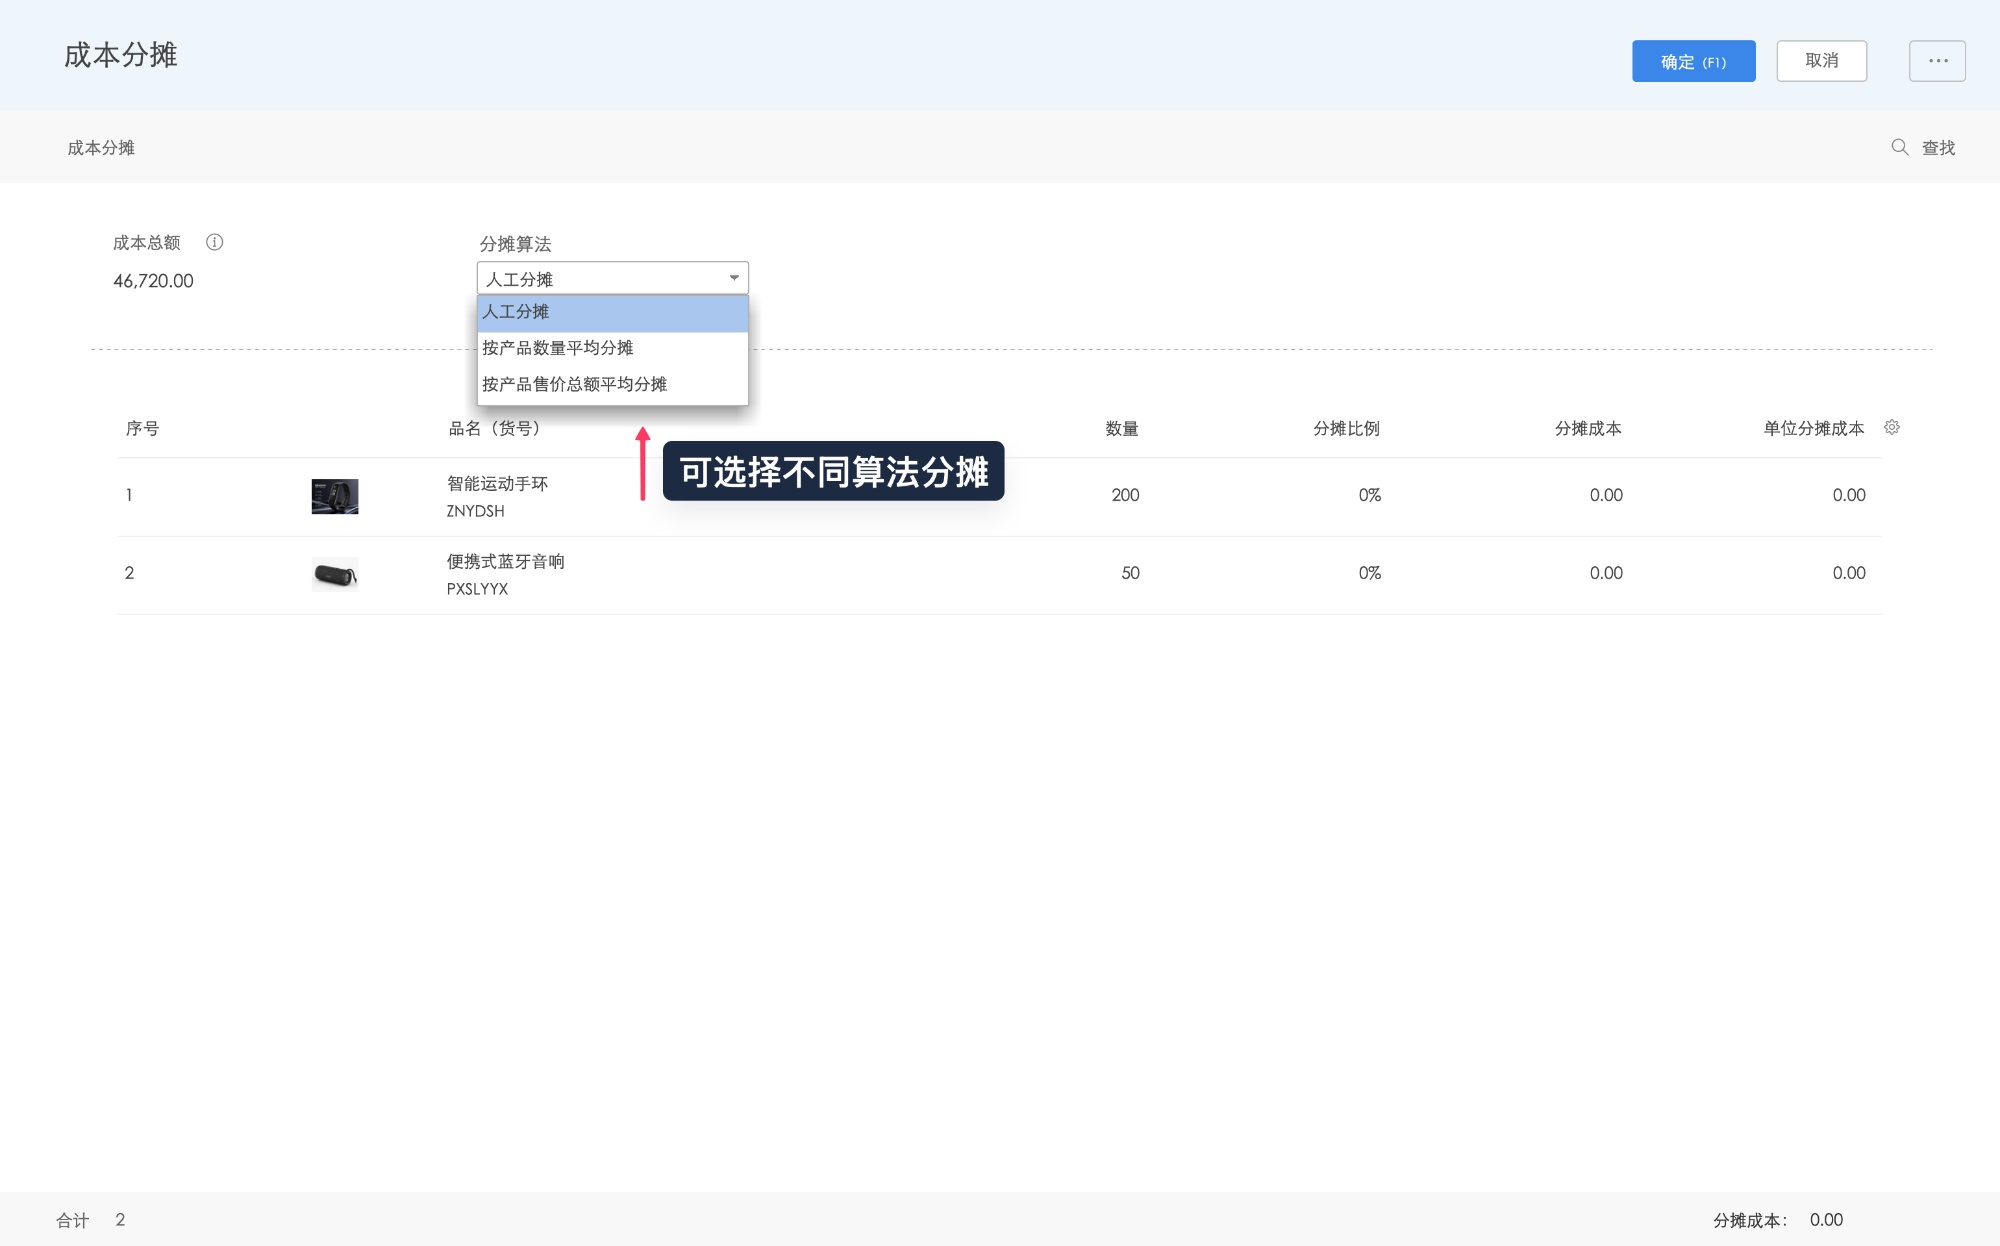Click row number 1 cell

[129, 495]
